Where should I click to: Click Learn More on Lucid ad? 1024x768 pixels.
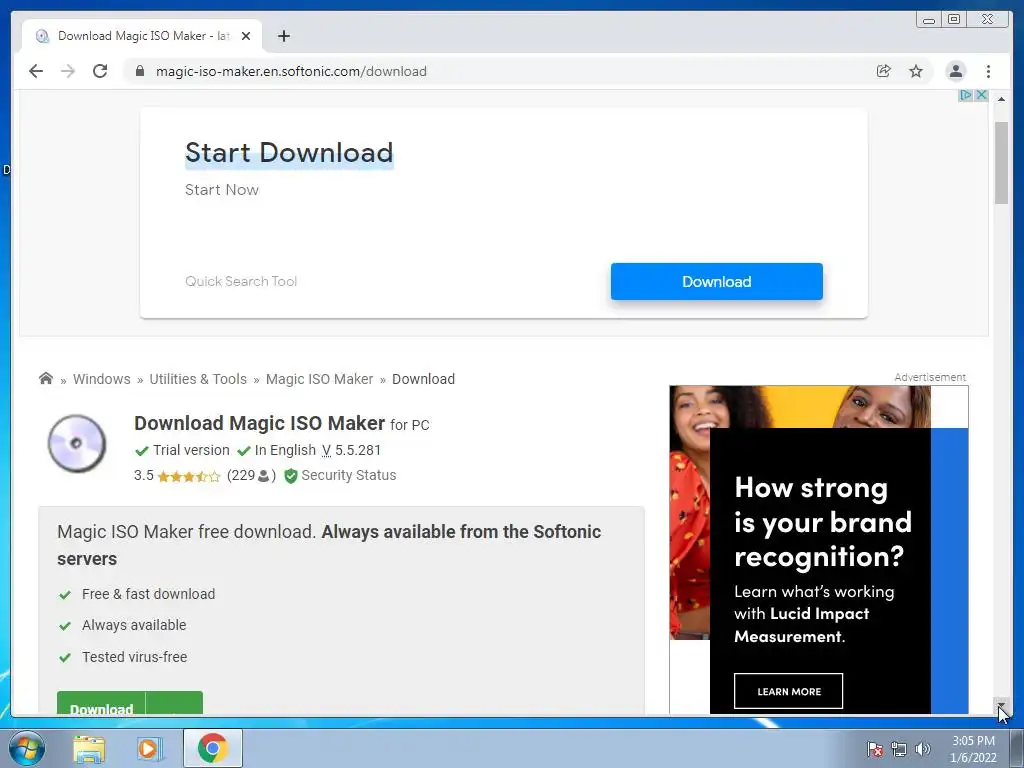(788, 691)
